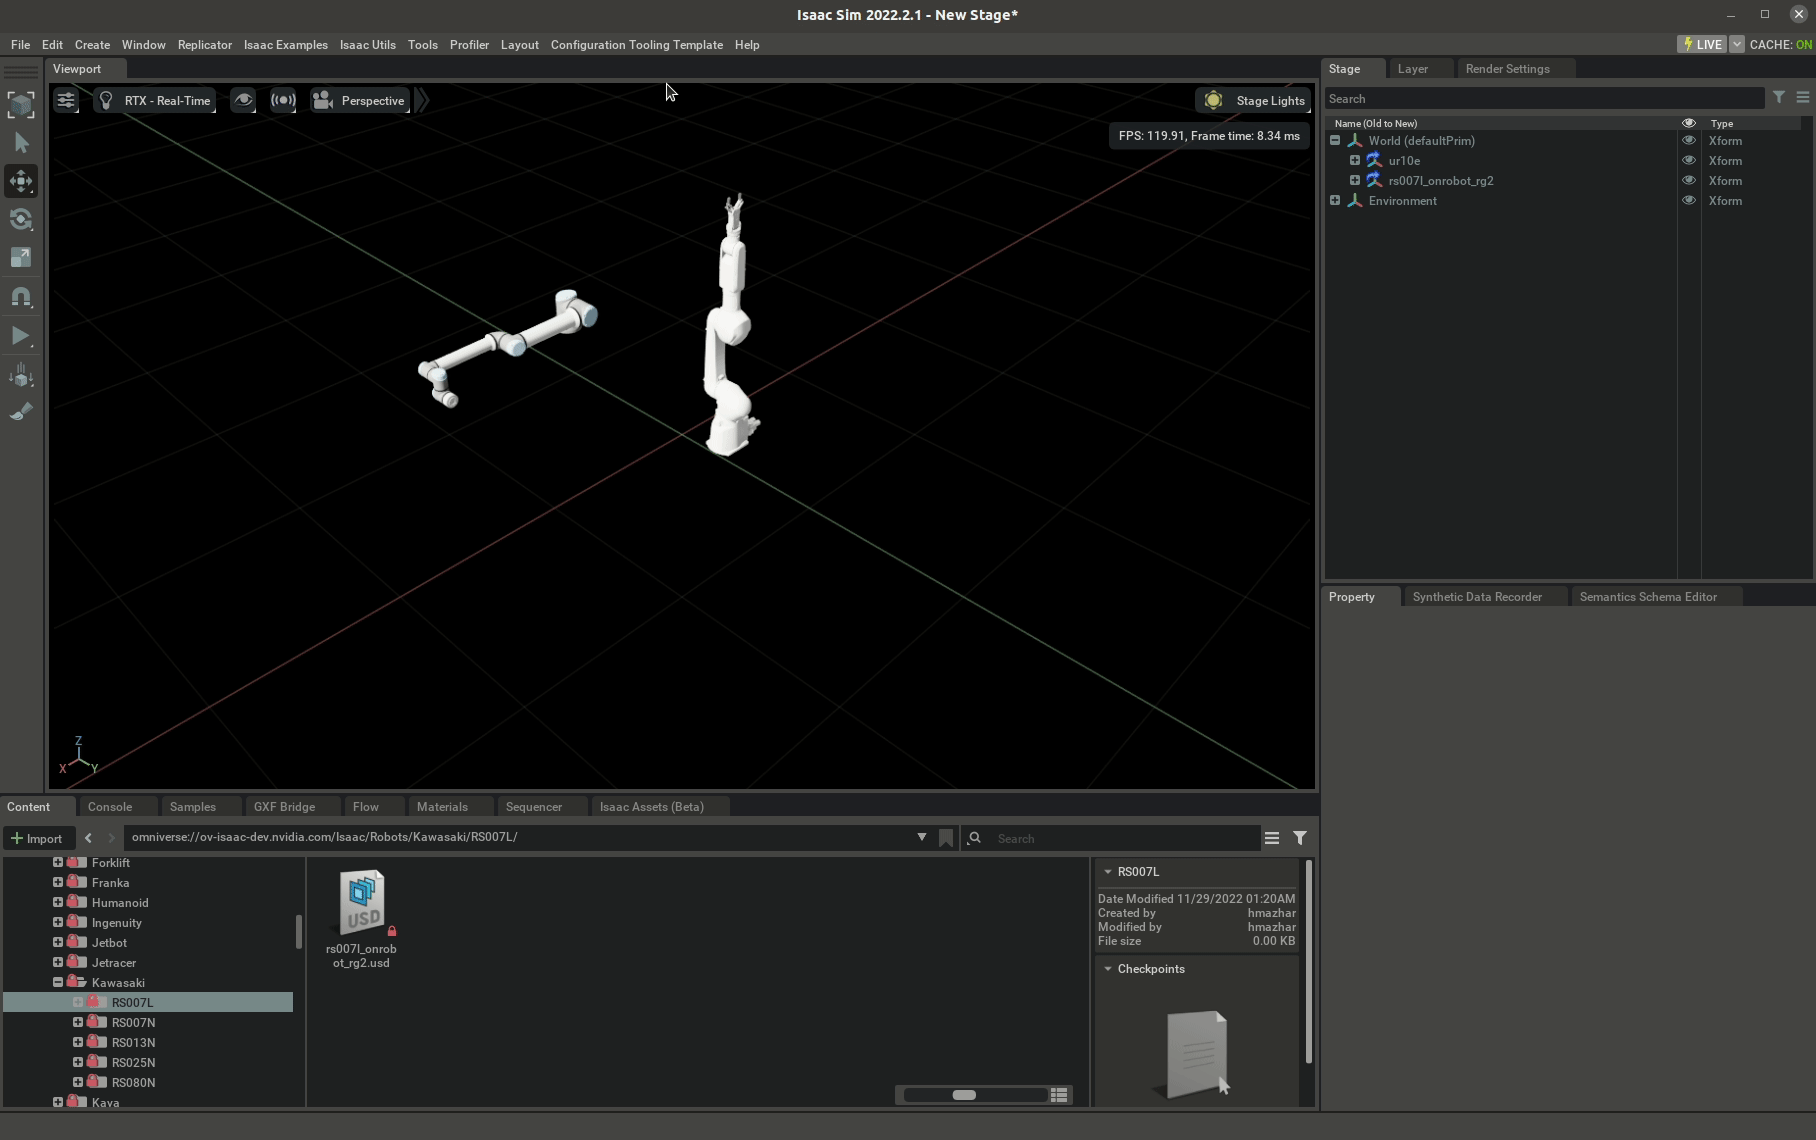Click the content search magnifier icon

[x=975, y=838]
